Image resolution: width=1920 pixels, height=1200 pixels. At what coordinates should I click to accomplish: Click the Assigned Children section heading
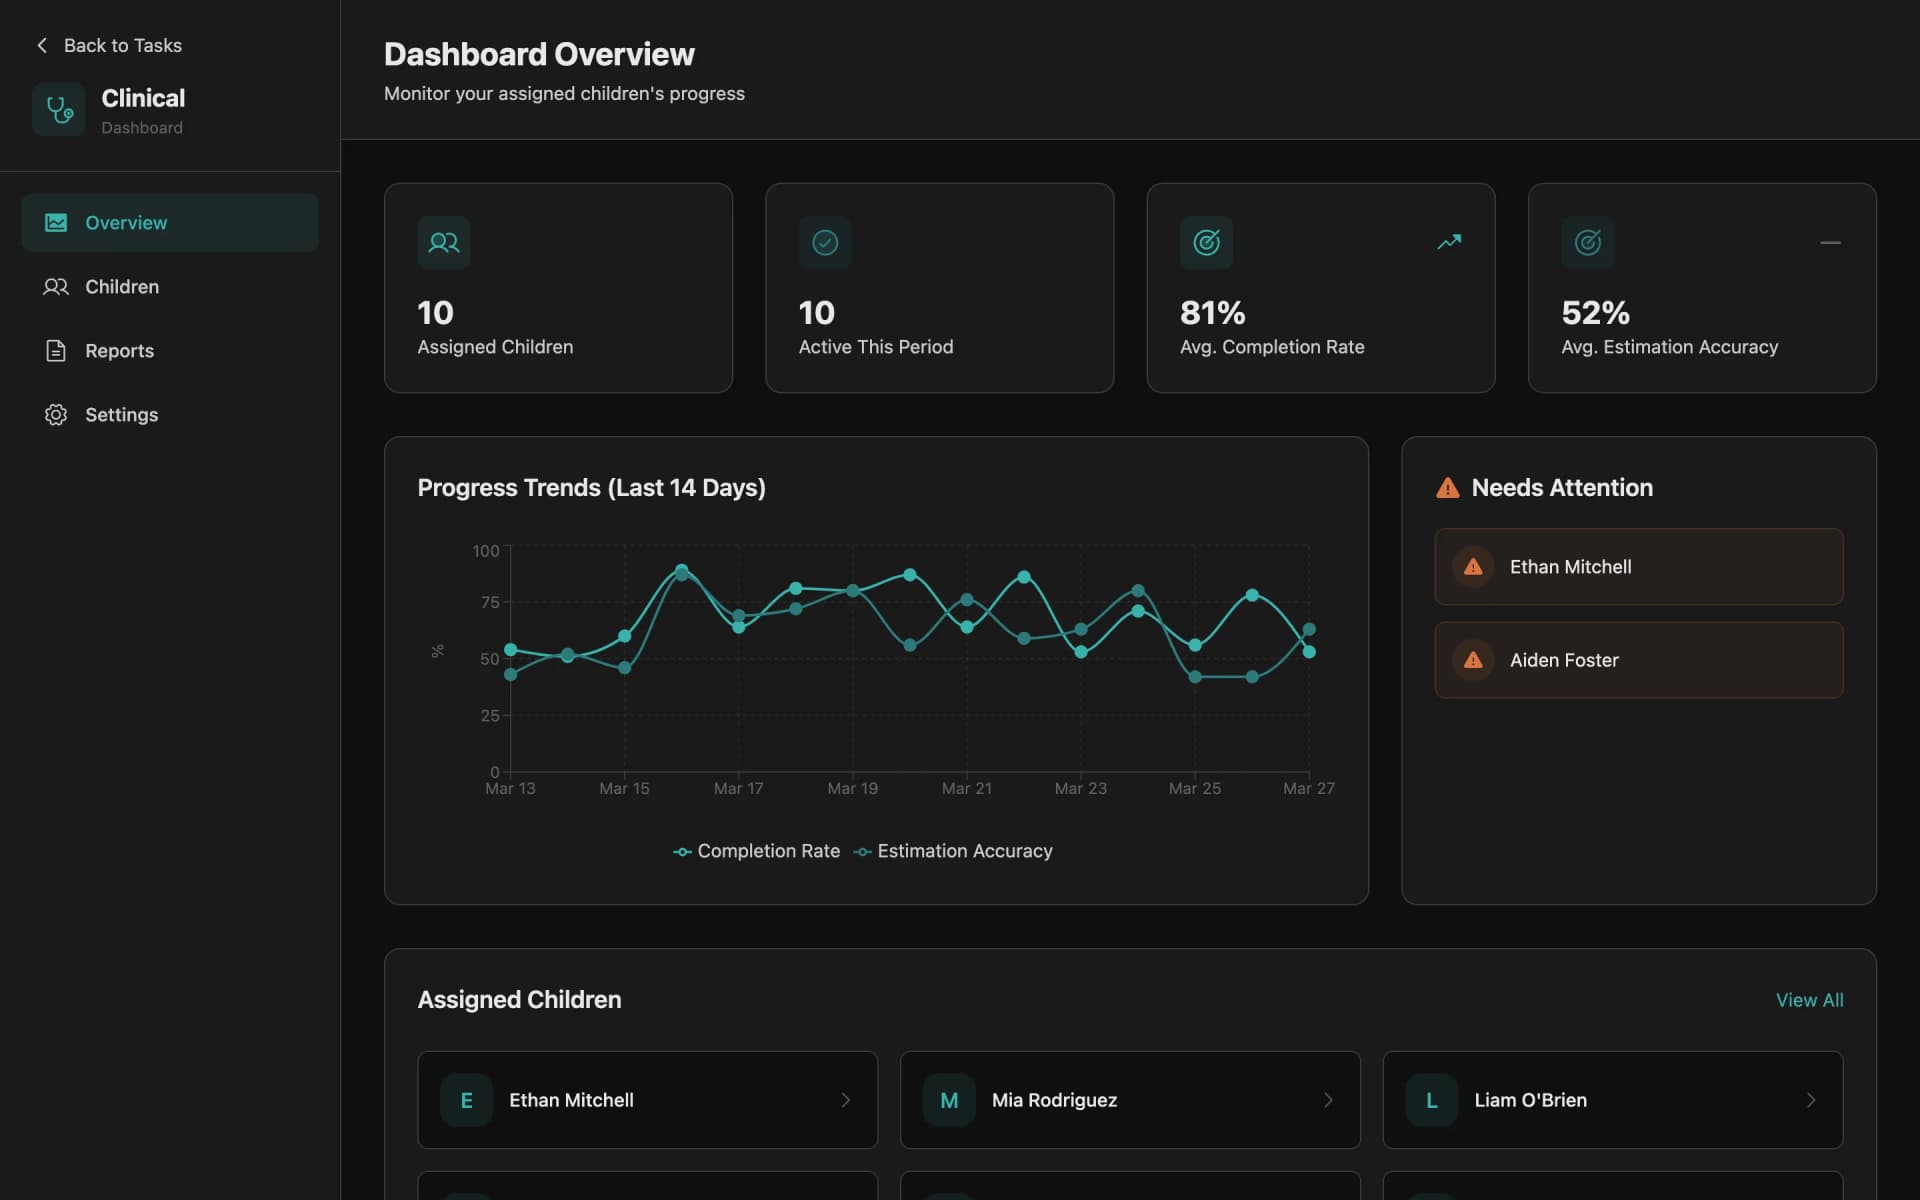(x=519, y=1000)
